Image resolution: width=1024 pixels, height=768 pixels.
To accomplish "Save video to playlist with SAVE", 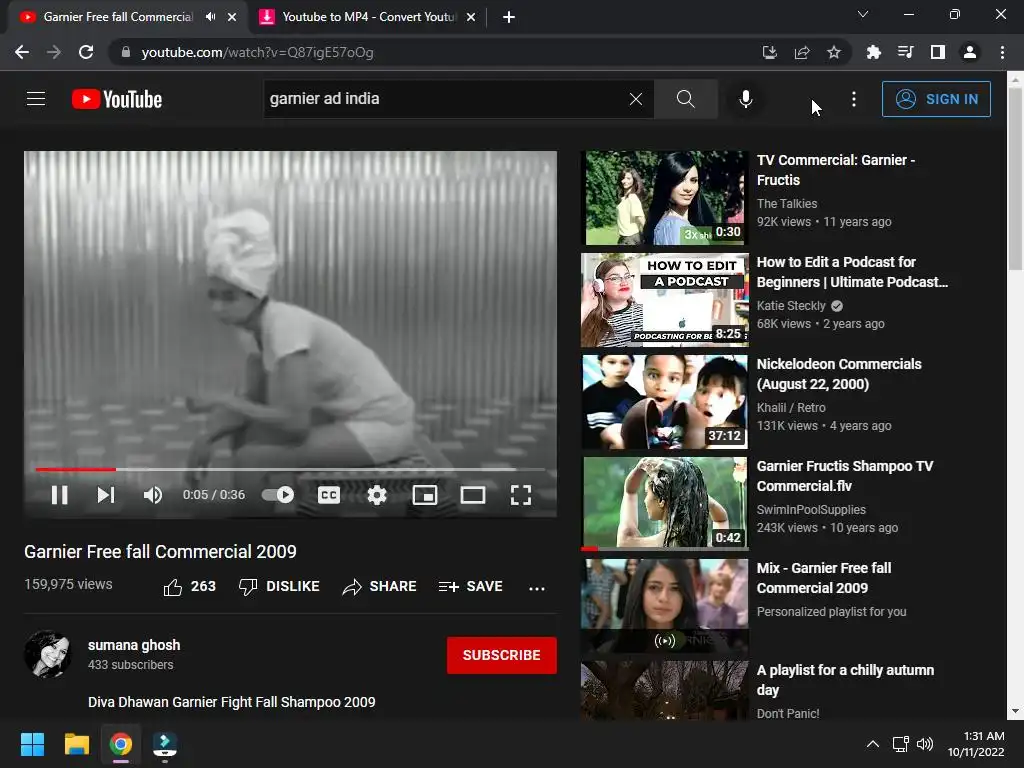I will [470, 586].
